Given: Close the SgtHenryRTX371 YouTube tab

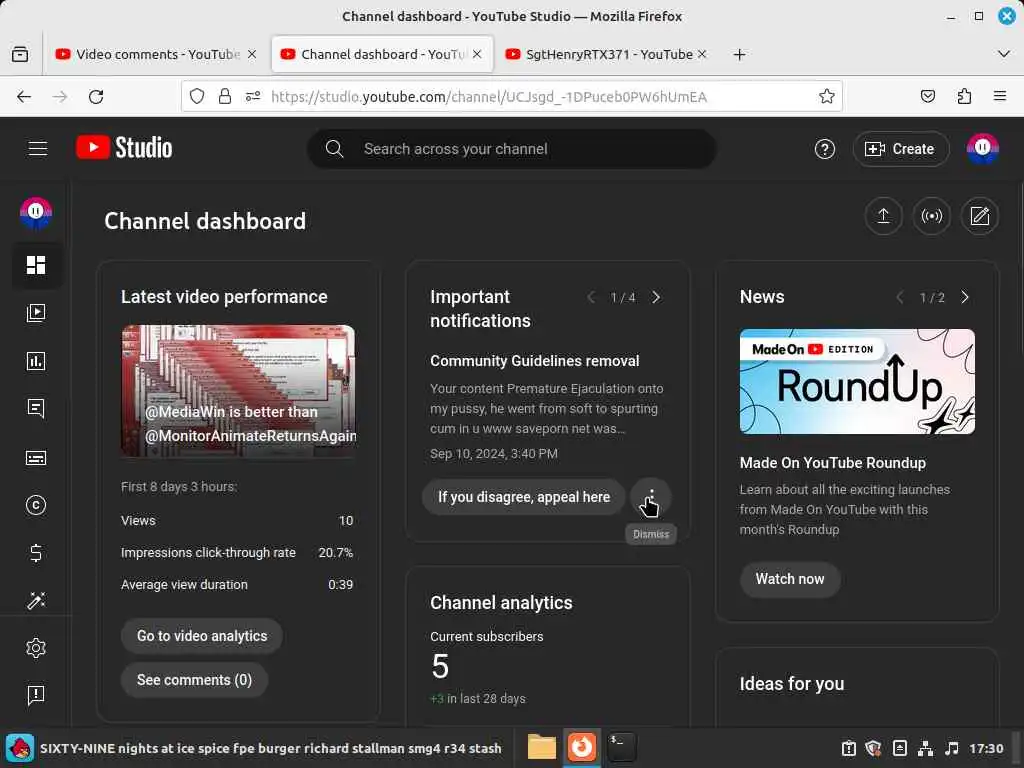Looking at the screenshot, I should (x=702, y=54).
